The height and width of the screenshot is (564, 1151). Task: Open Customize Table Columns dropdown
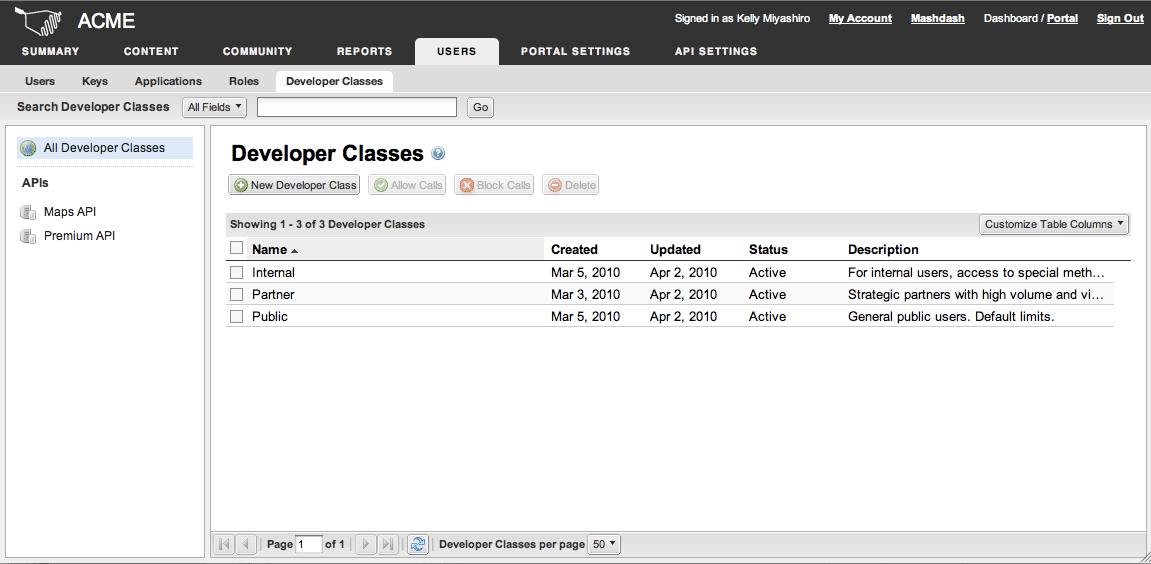click(x=1054, y=224)
